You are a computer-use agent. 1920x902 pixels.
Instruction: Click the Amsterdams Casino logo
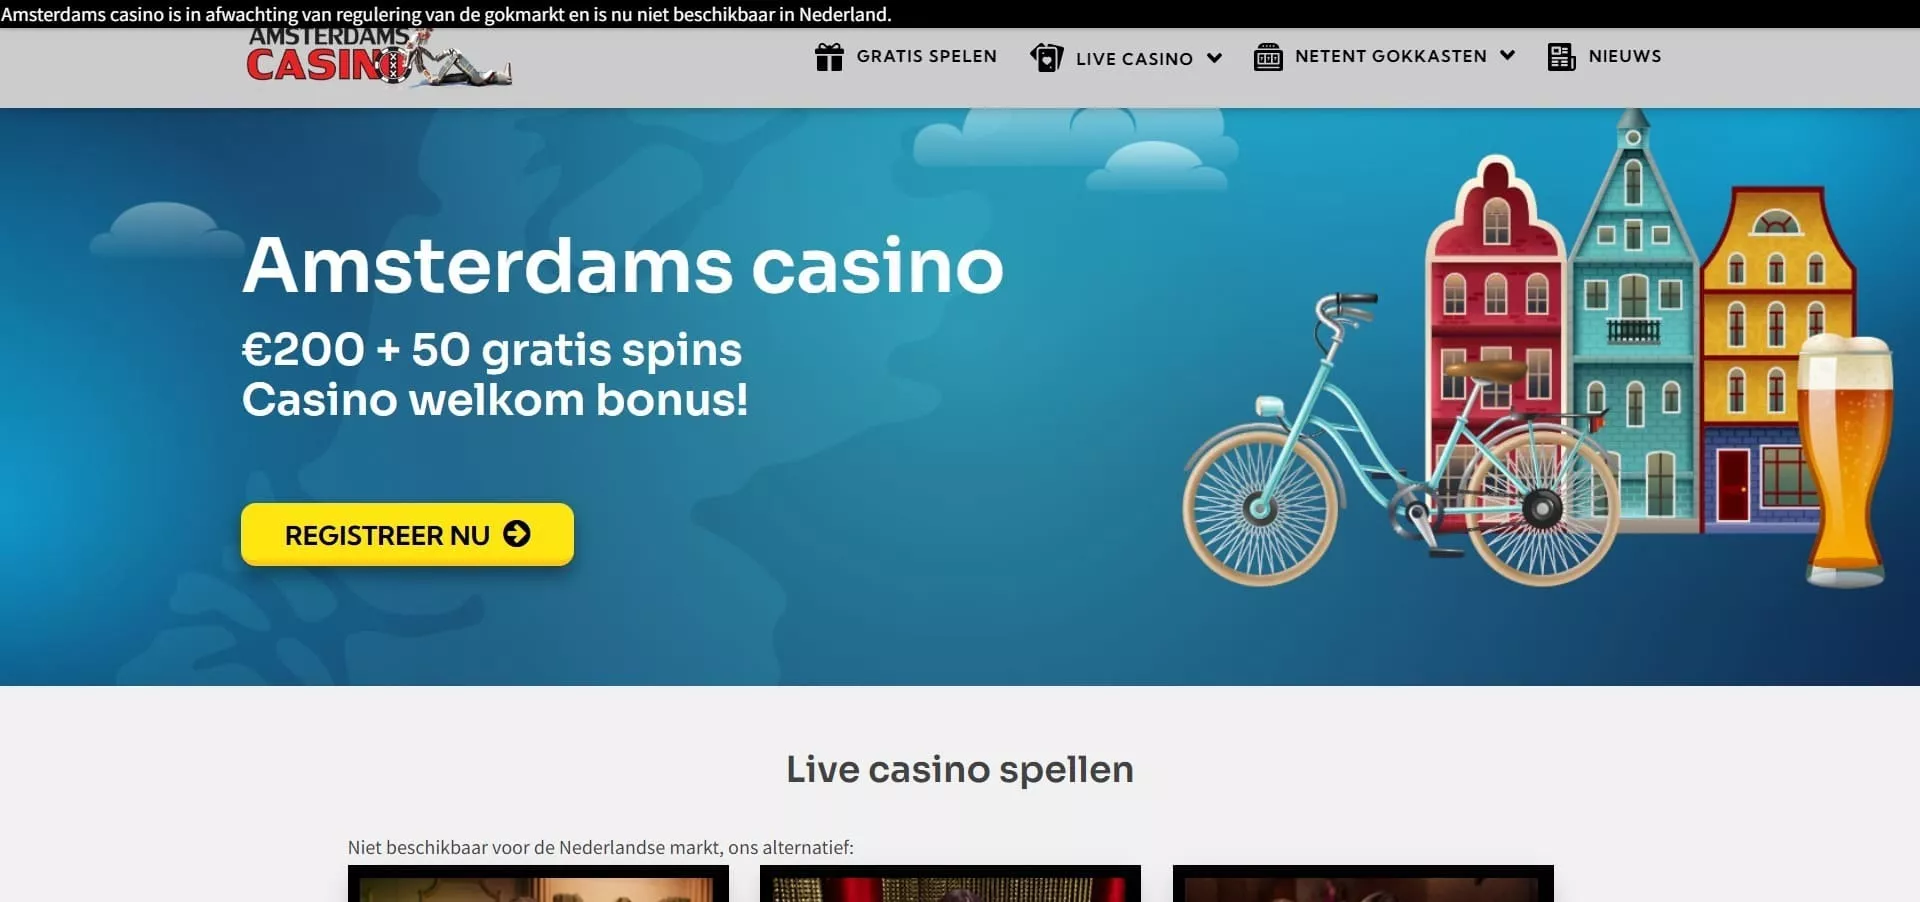[x=379, y=58]
